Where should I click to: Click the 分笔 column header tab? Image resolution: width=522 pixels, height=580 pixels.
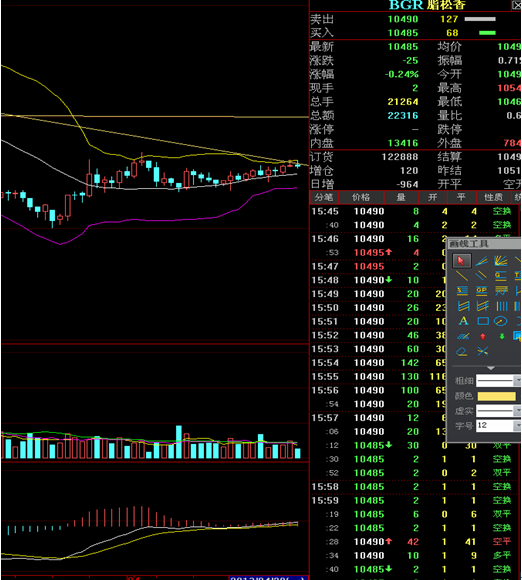tap(324, 198)
